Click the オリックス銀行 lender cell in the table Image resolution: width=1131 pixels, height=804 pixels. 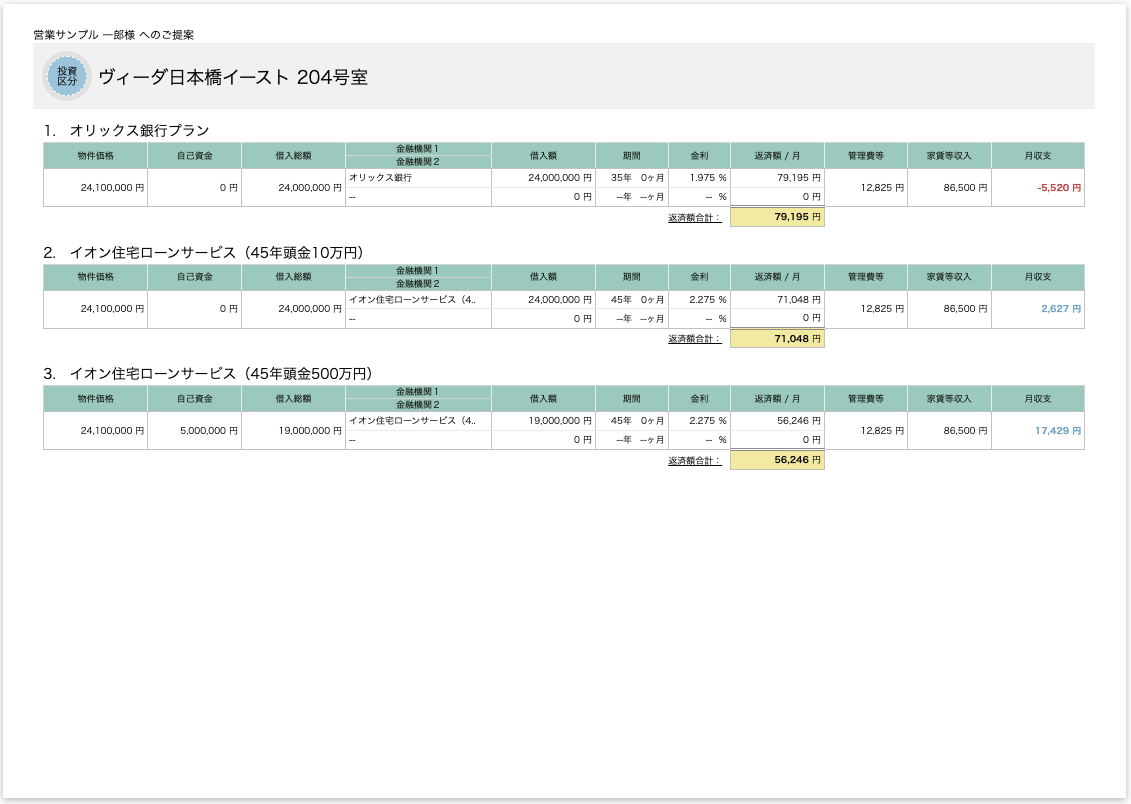click(x=418, y=177)
